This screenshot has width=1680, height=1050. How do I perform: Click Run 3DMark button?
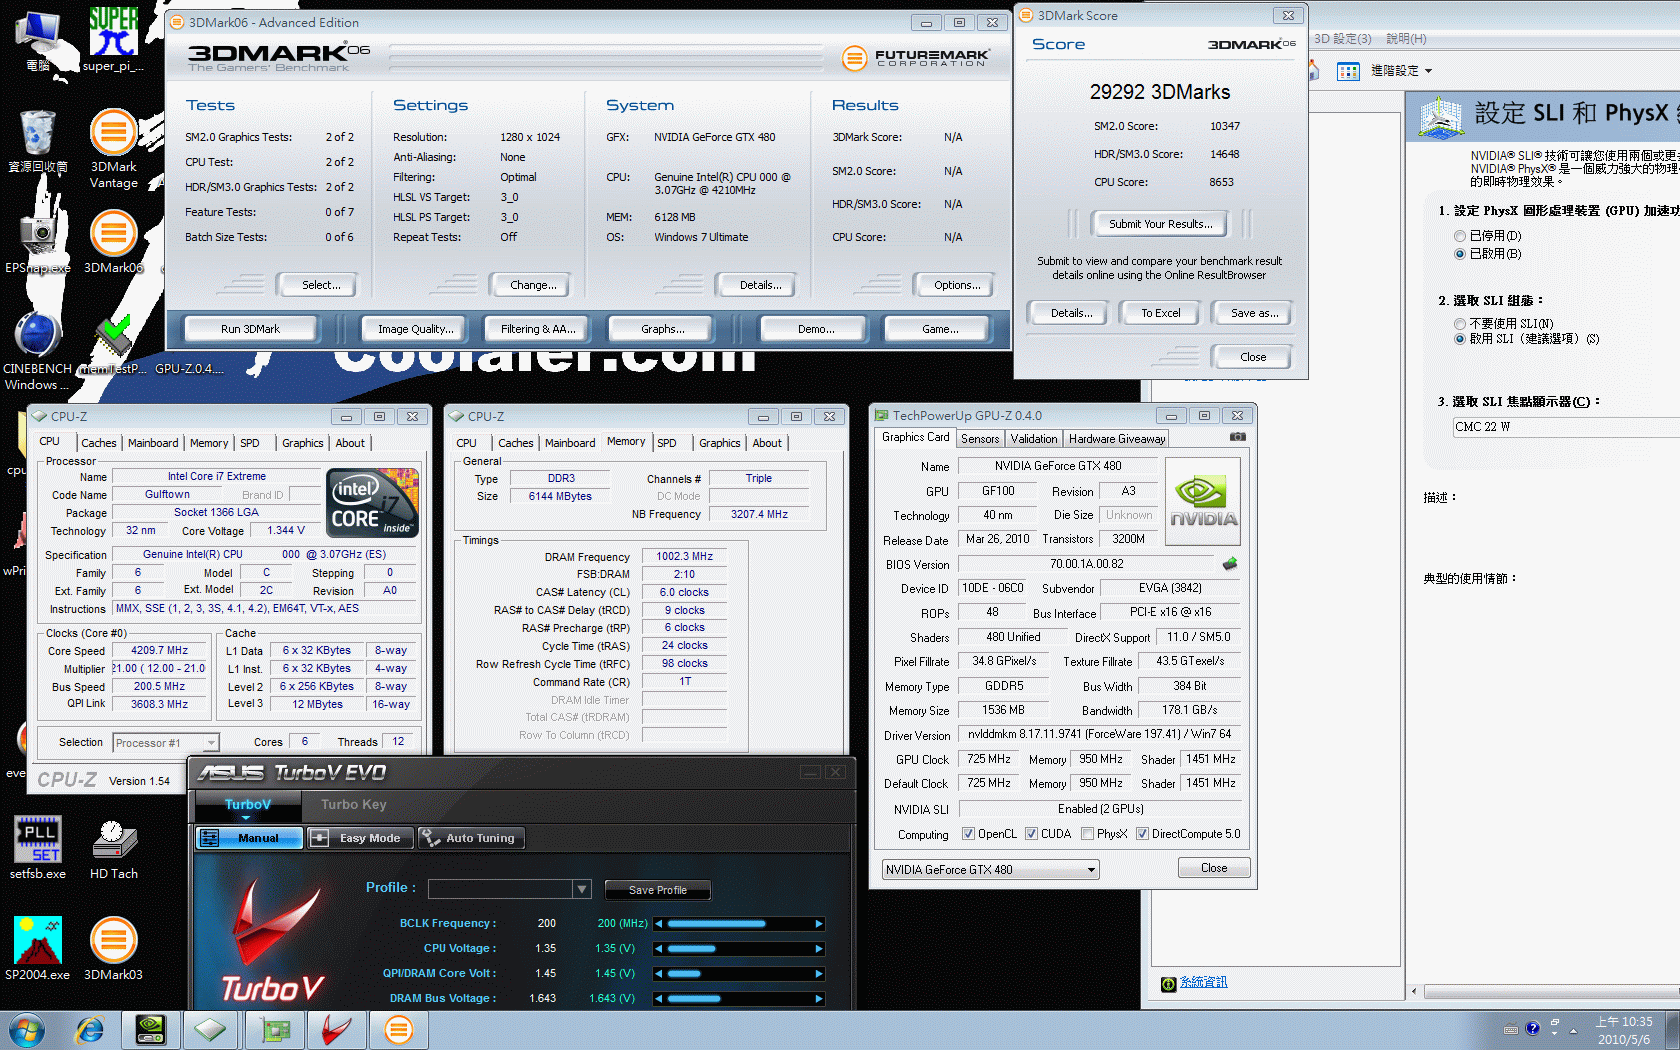pos(250,329)
